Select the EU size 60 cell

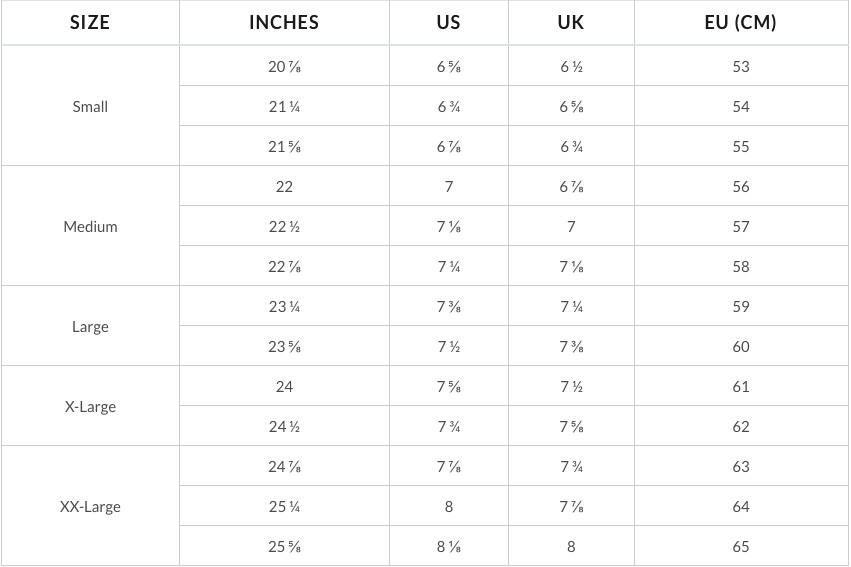(x=740, y=346)
